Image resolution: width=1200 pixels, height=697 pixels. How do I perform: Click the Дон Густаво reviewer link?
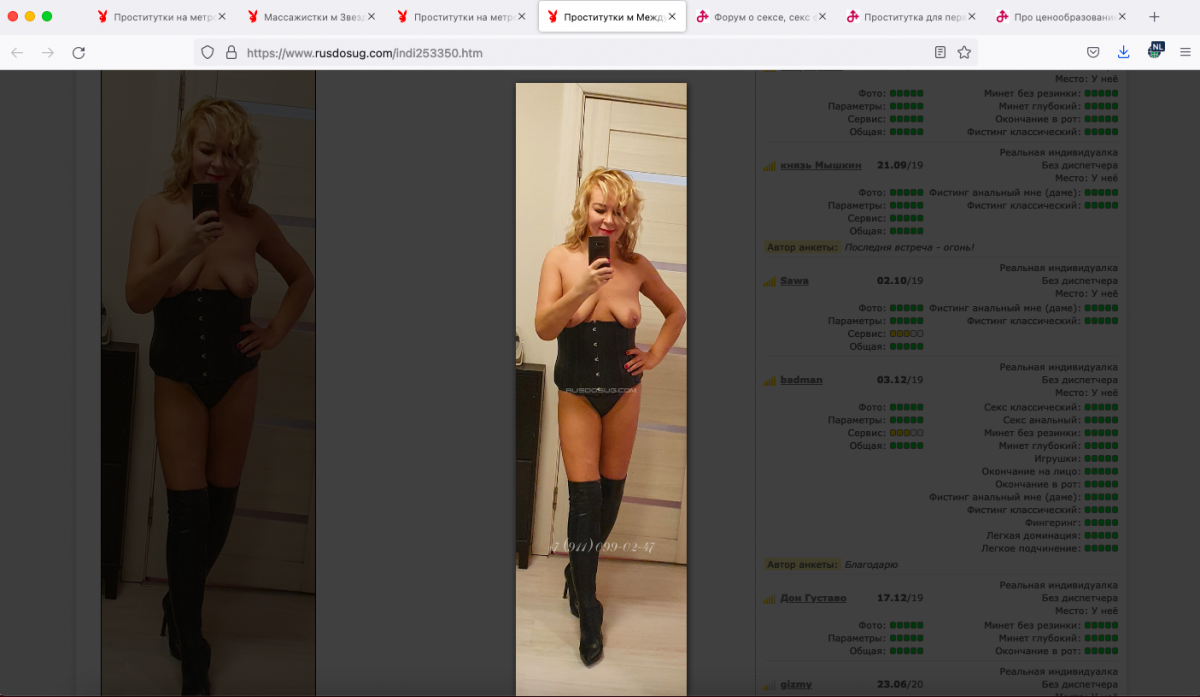click(x=813, y=598)
